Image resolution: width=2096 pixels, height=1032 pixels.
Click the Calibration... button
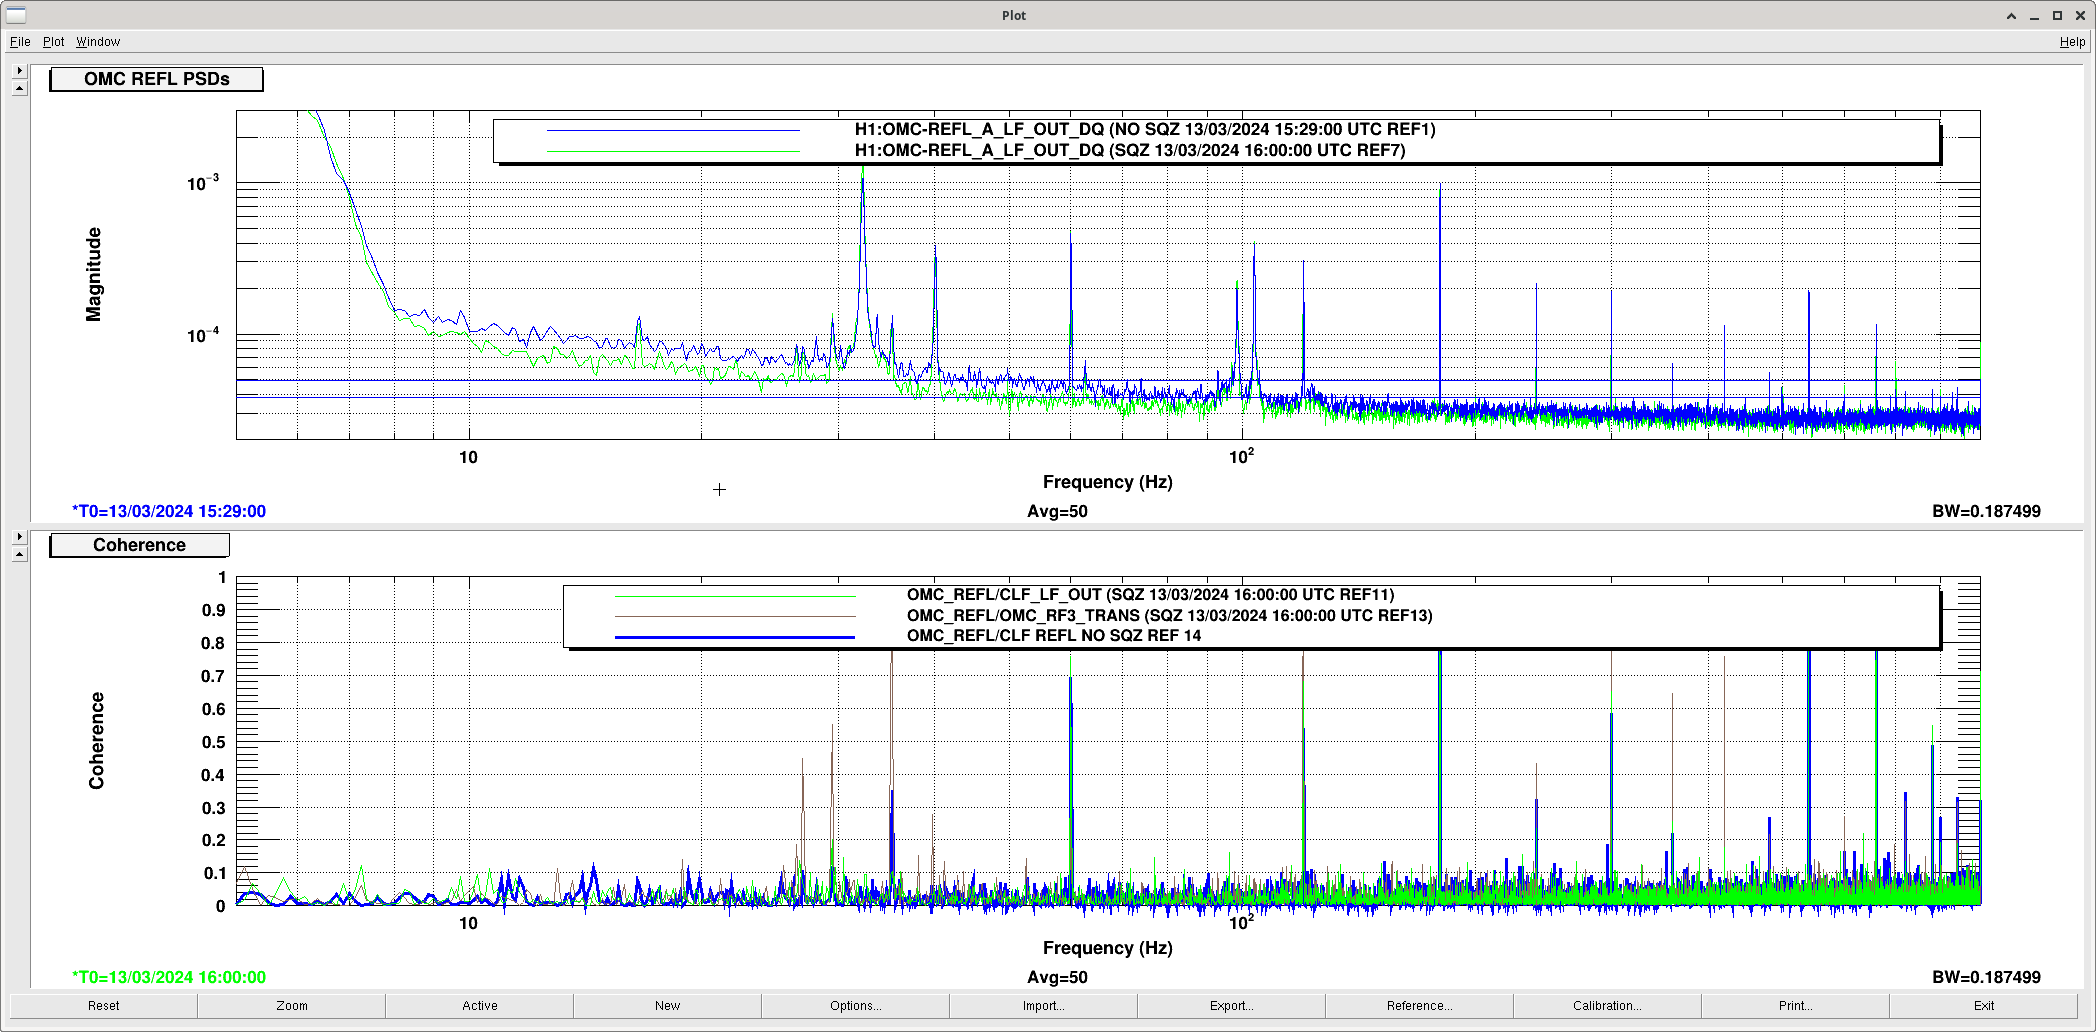(x=1607, y=1006)
